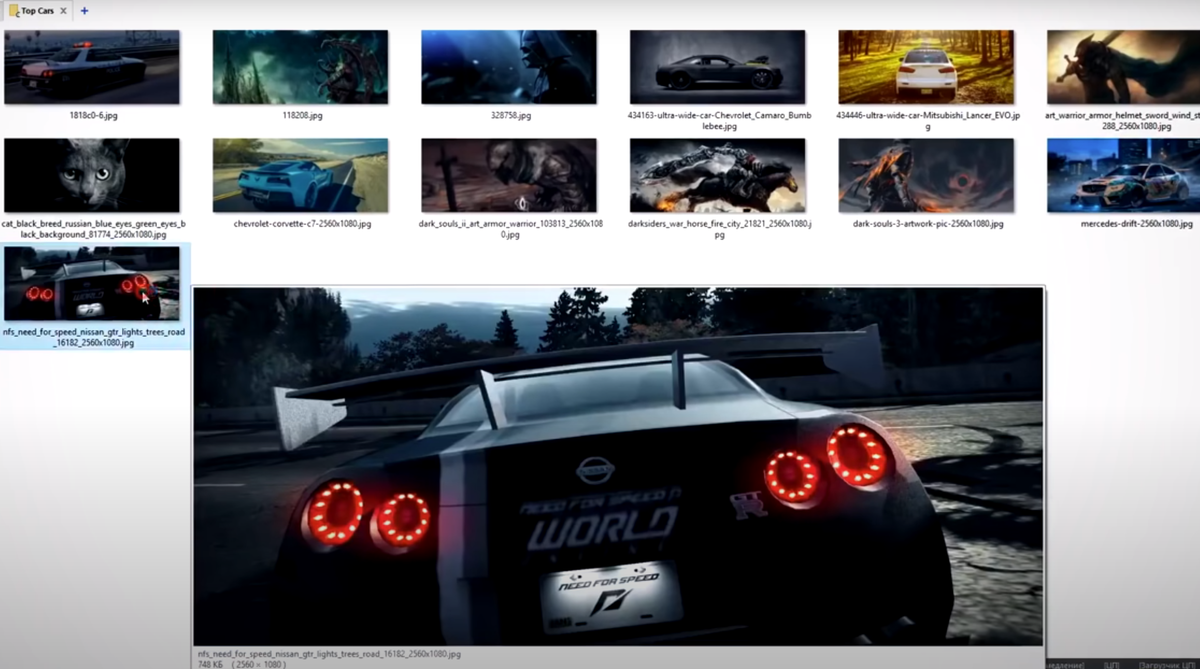Click the 434446-ultra-wide-car-Mitsubishi_Lancer_EVO file name

coord(927,121)
